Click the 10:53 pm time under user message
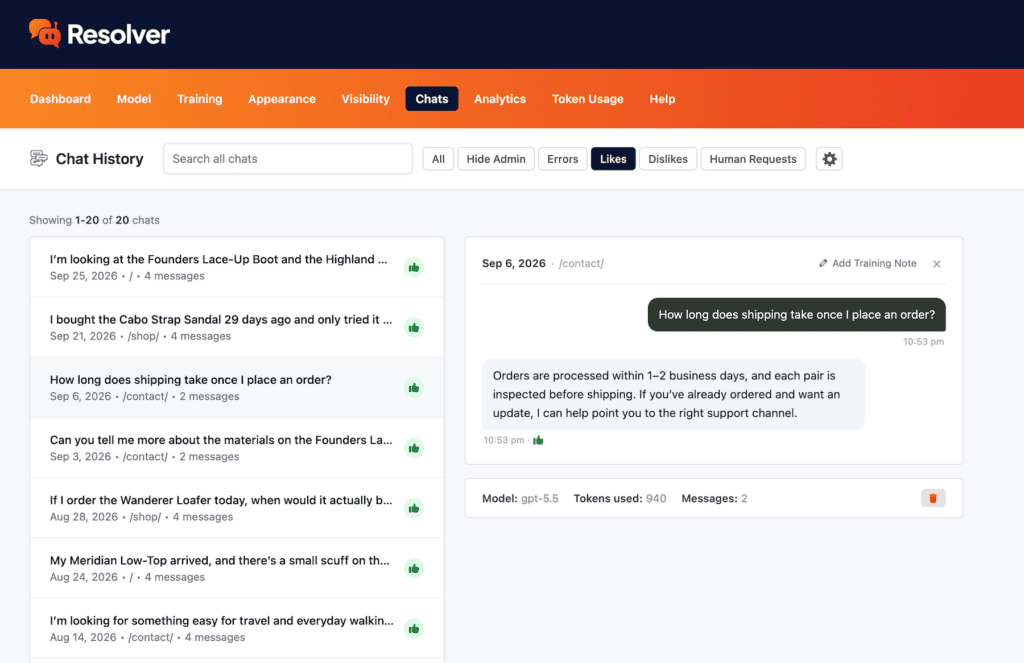Image resolution: width=1024 pixels, height=663 pixels. [x=923, y=342]
